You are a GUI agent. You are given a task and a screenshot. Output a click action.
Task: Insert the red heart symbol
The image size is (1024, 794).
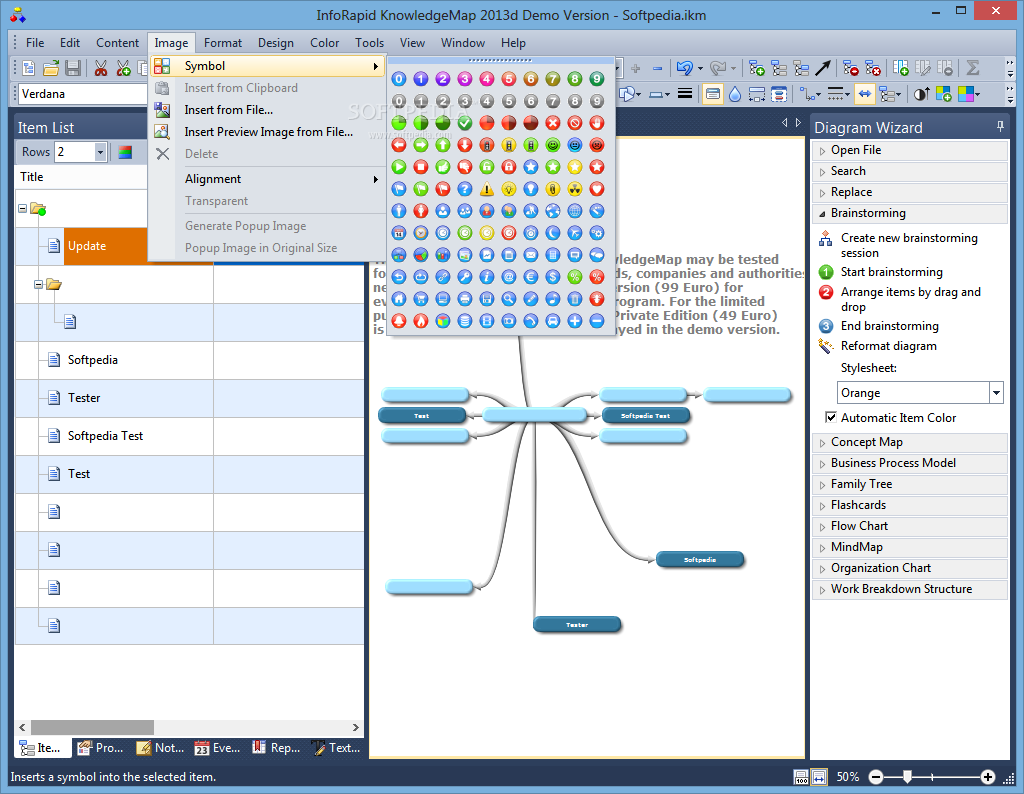tap(596, 189)
